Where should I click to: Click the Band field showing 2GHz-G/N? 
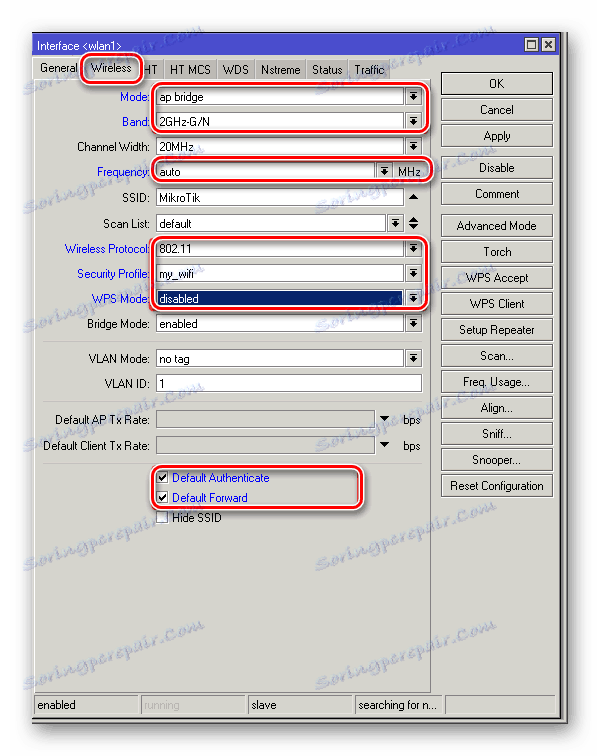(x=280, y=122)
